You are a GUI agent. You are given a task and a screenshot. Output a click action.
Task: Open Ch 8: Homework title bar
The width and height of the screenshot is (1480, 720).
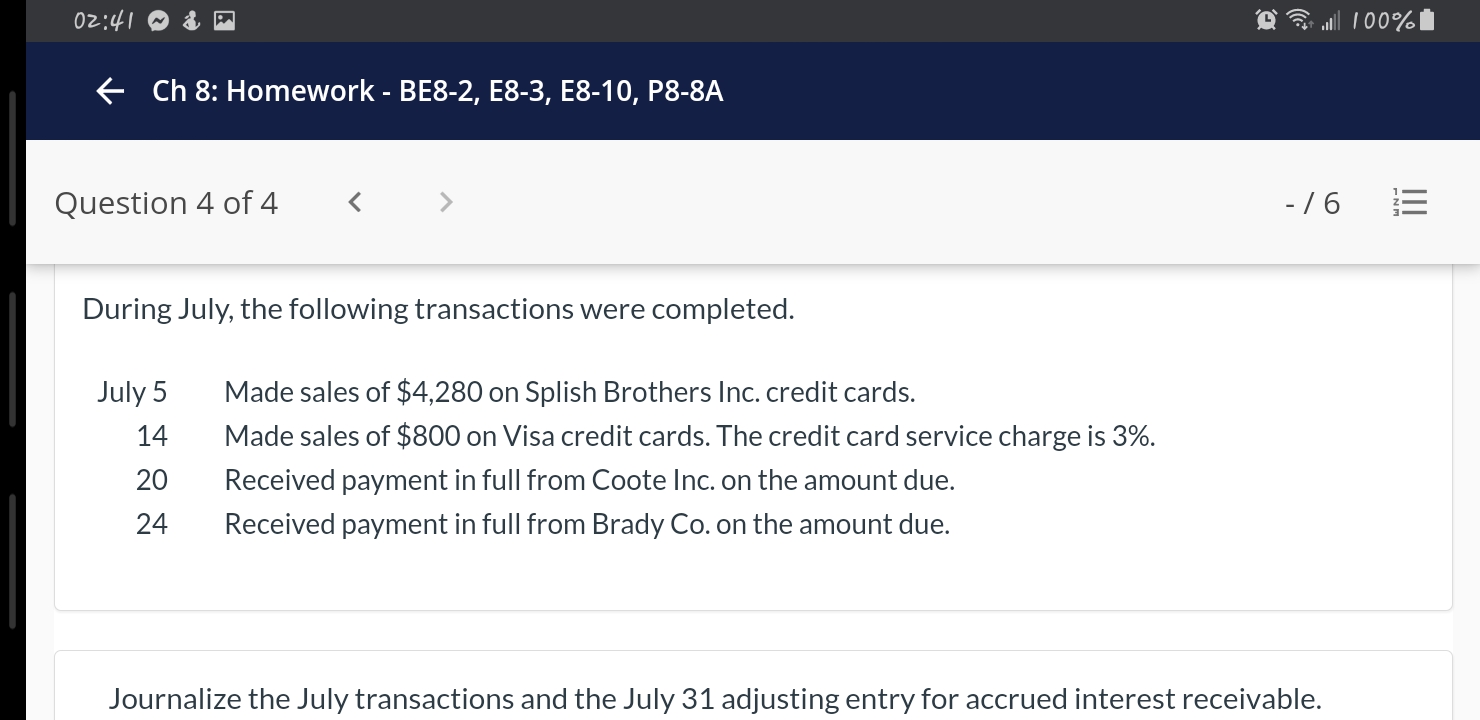[437, 91]
